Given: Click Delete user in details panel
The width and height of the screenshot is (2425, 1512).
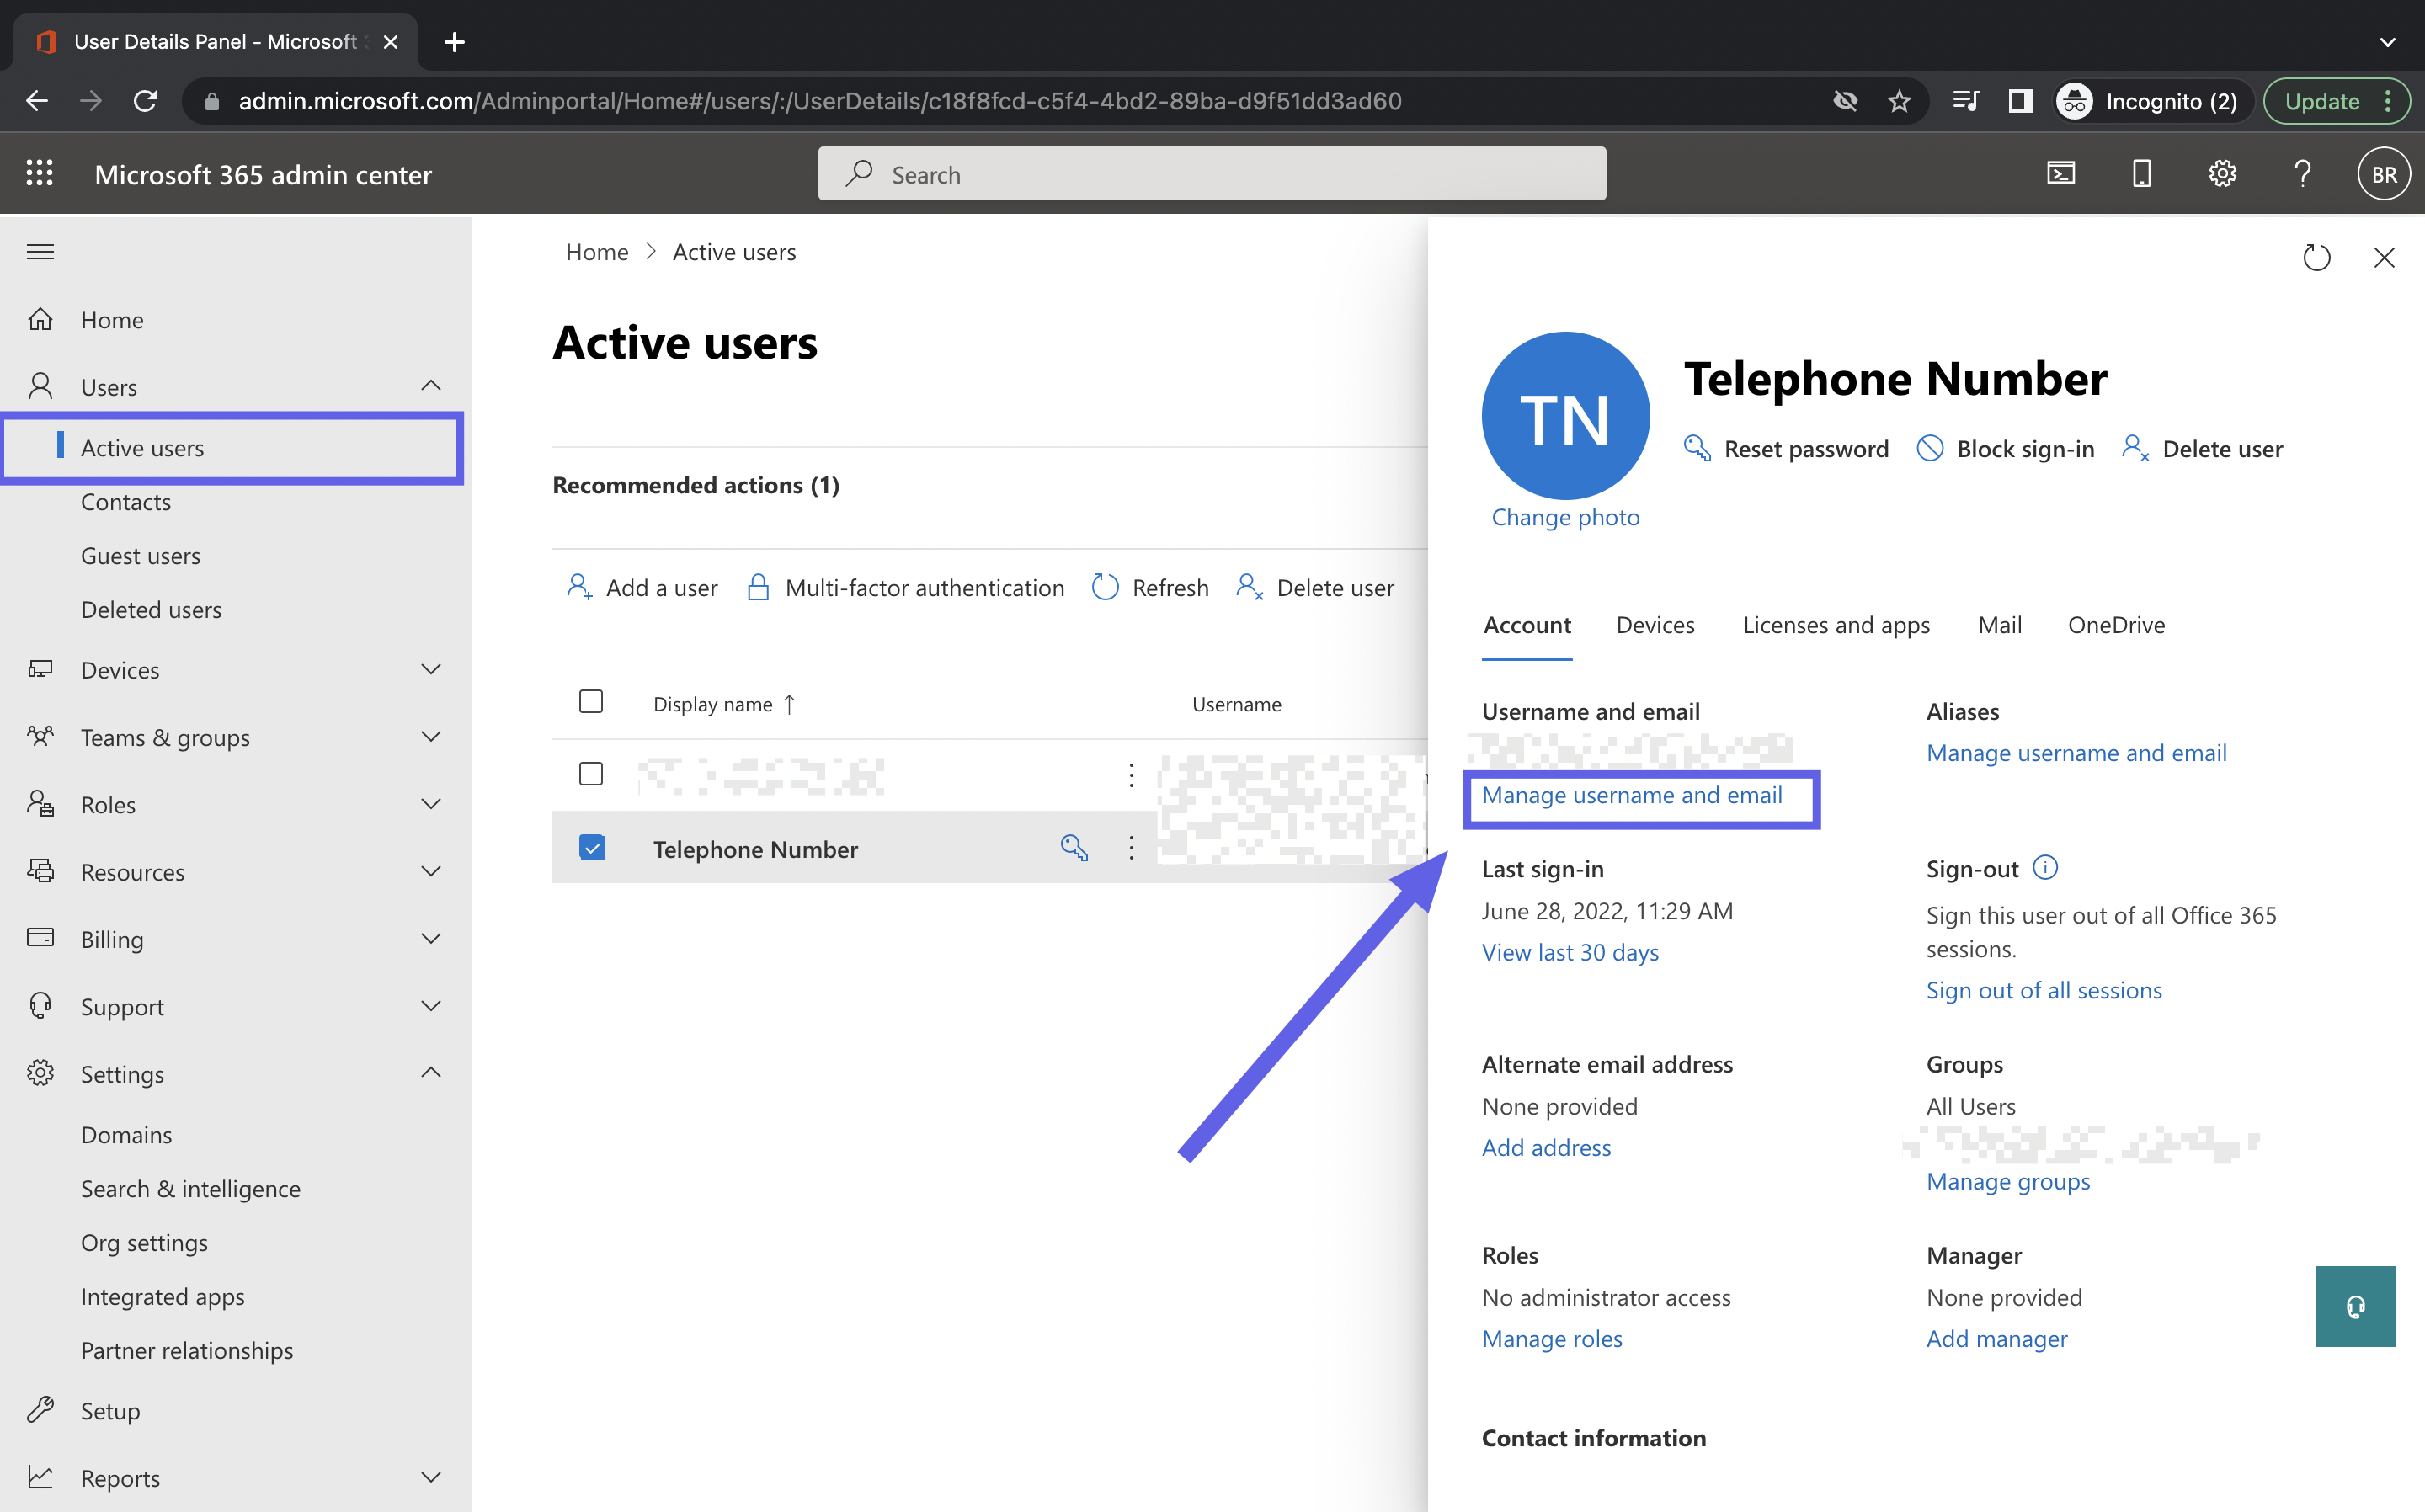Looking at the screenshot, I should point(2202,449).
